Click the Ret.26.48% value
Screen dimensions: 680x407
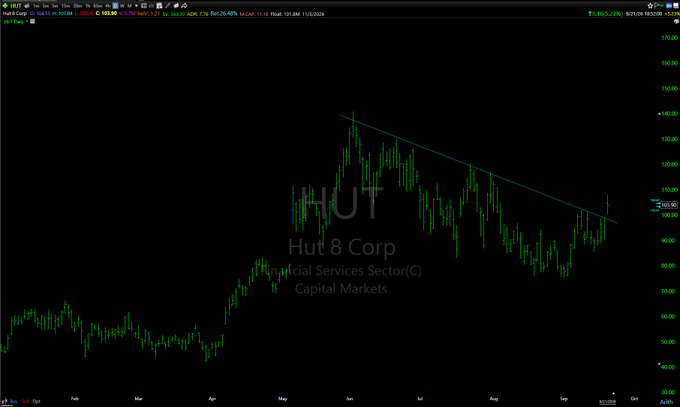pos(224,13)
